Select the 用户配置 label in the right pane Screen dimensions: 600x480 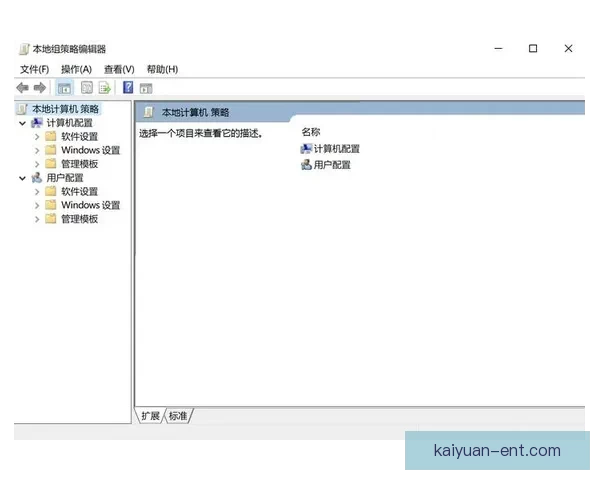pos(332,165)
